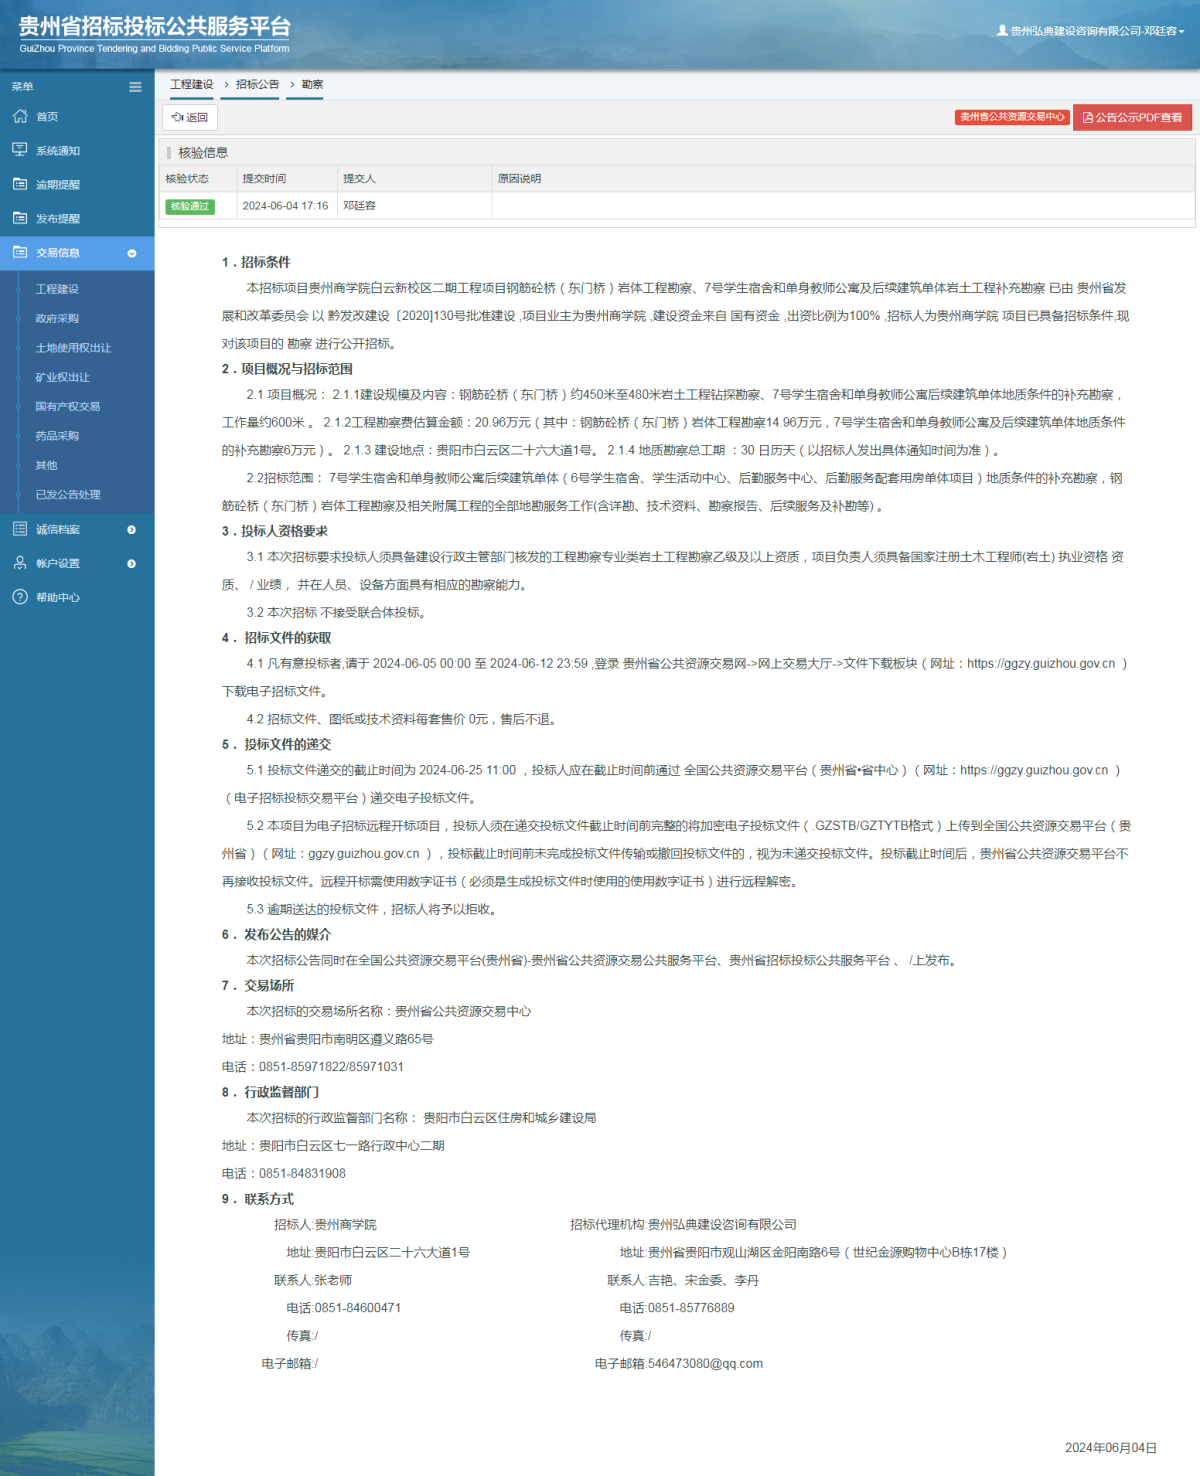
Task: Toggle the sidebar hamburger menu icon
Action: [135, 87]
